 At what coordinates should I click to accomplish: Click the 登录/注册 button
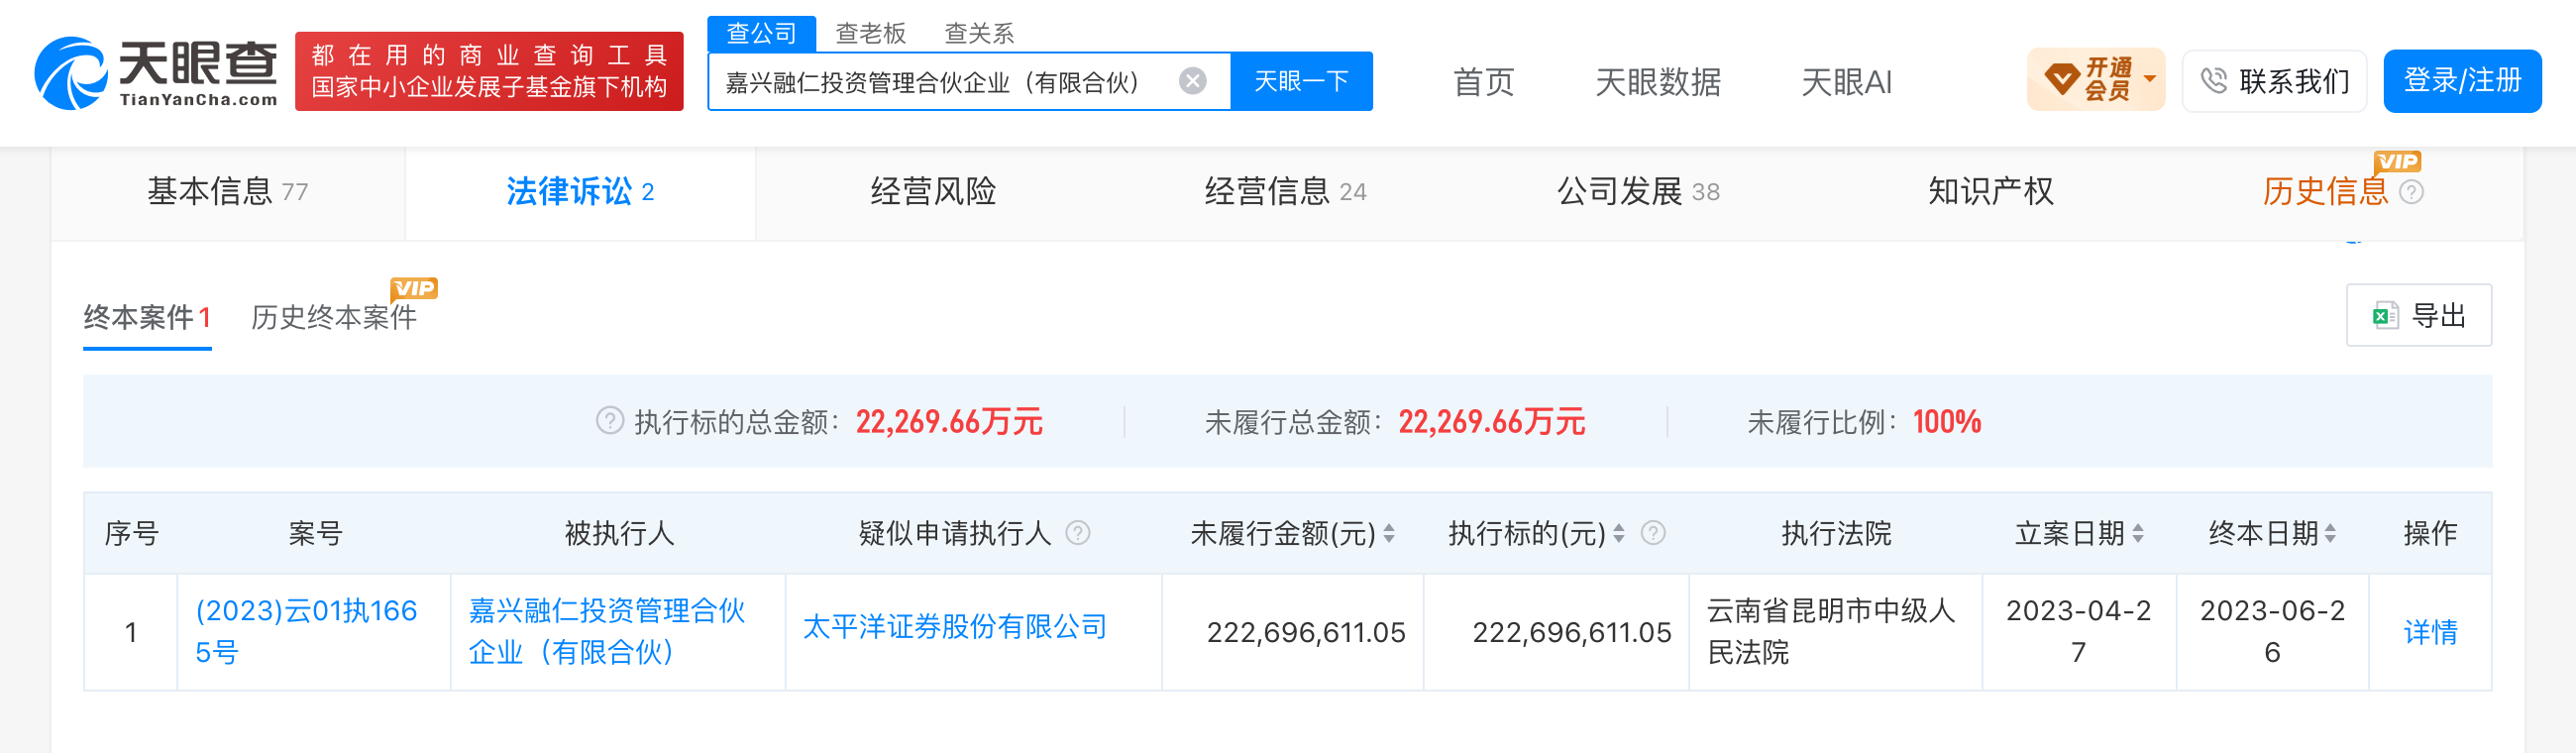pos(2461,81)
